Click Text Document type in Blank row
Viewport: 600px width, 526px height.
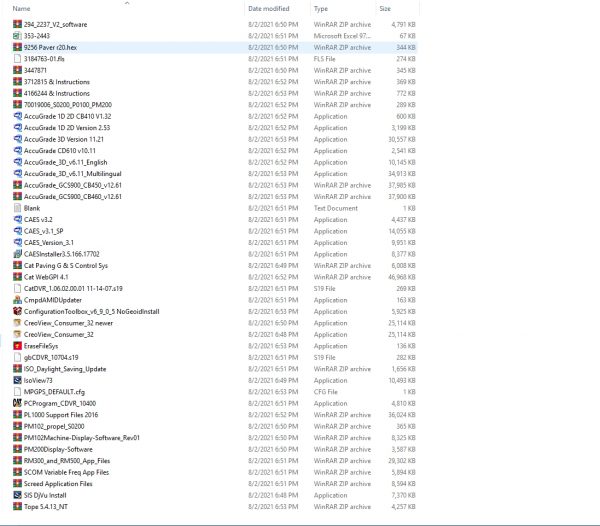pyautogui.click(x=336, y=208)
